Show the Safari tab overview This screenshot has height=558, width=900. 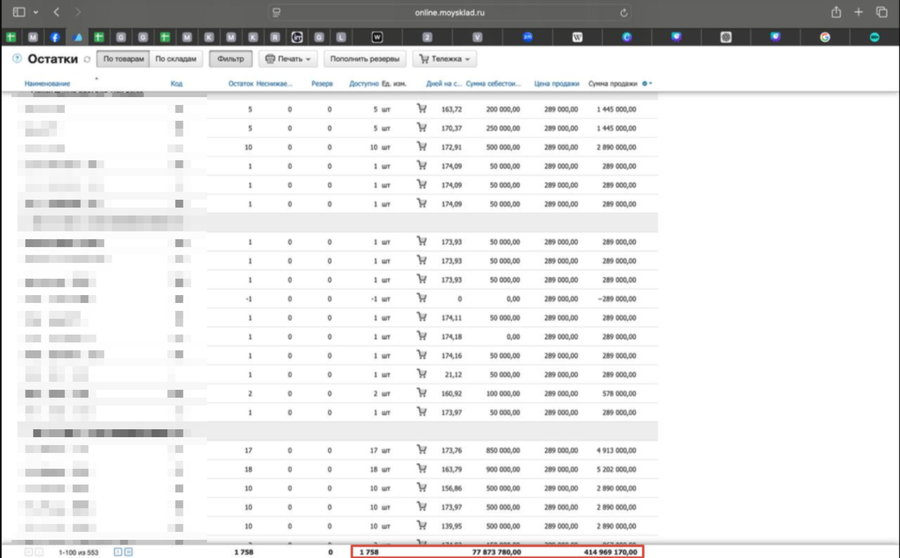pos(882,12)
